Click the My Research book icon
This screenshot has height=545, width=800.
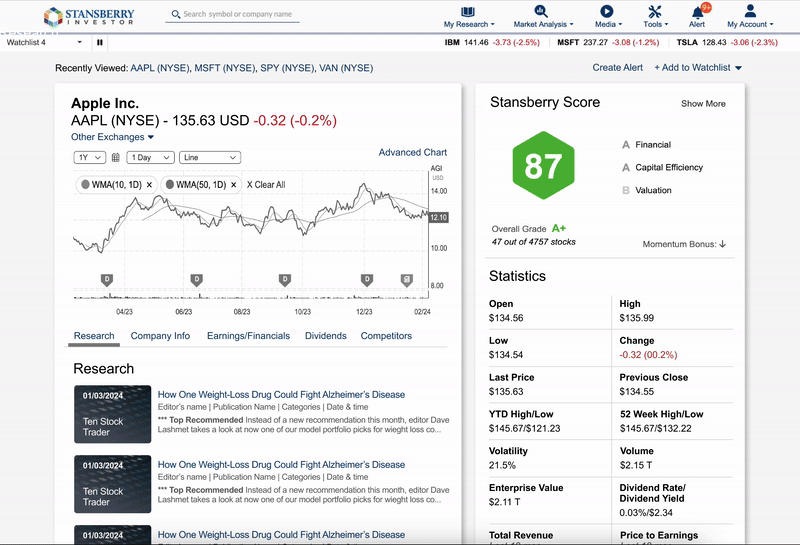click(x=468, y=11)
